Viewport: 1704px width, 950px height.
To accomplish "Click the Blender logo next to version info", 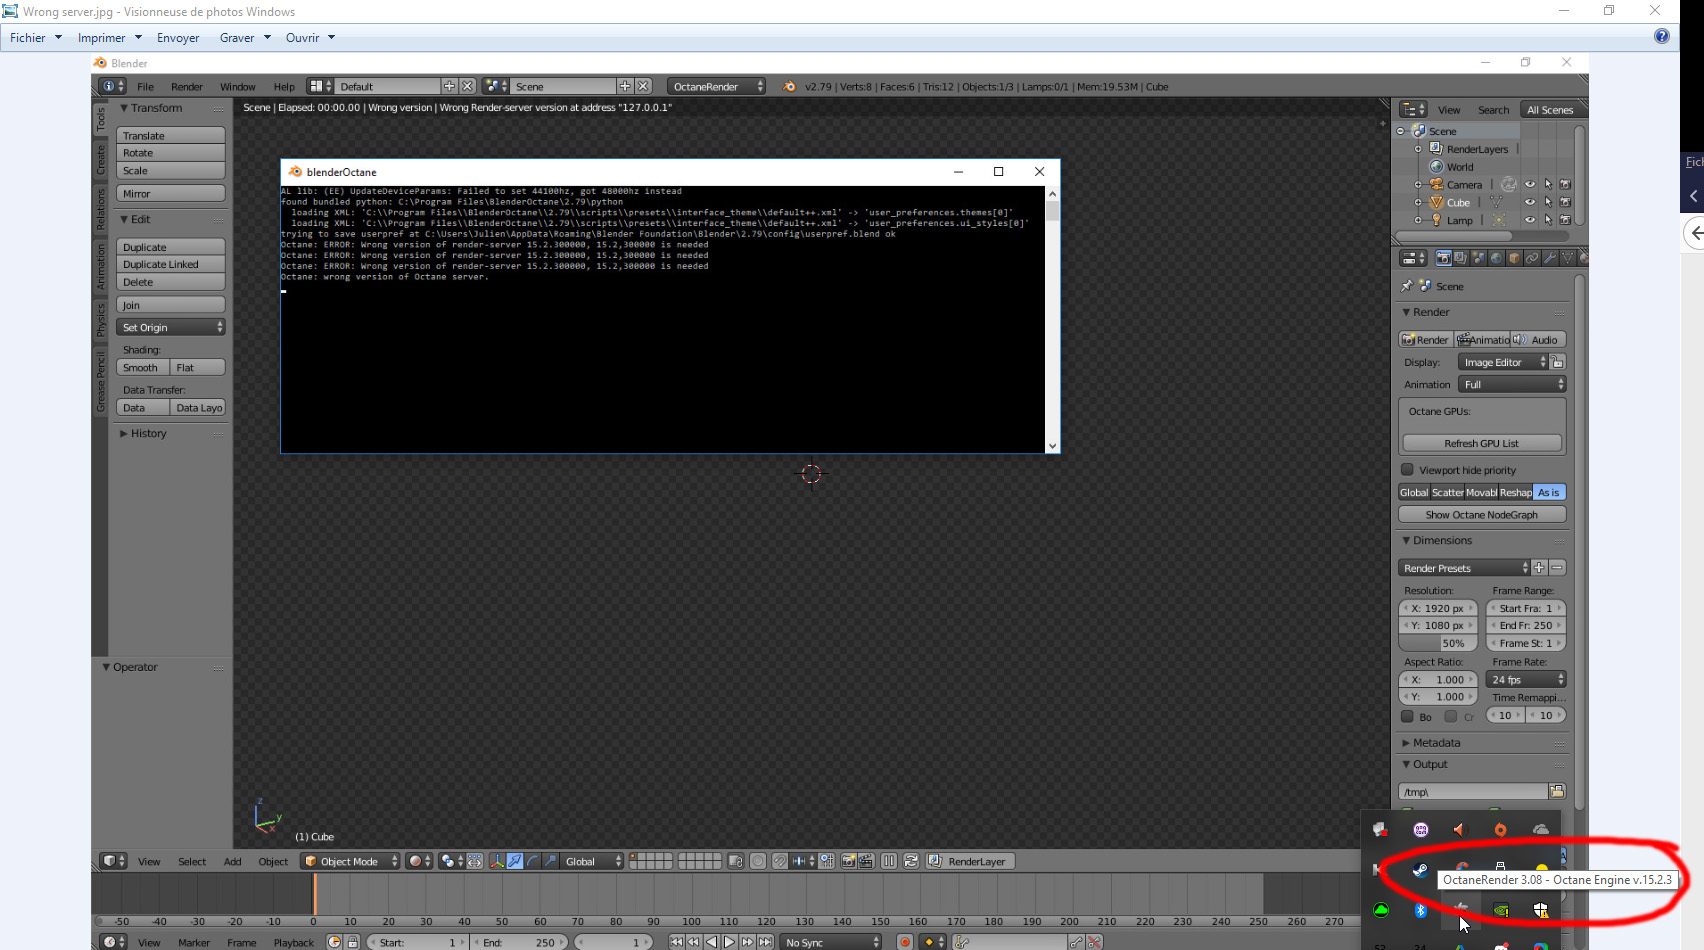I will [x=789, y=87].
